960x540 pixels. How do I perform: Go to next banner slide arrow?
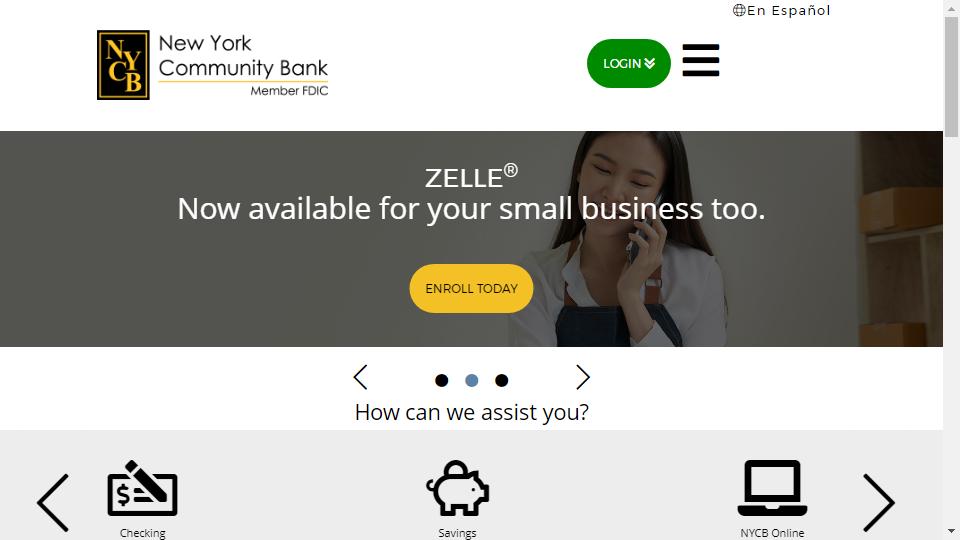pos(583,377)
